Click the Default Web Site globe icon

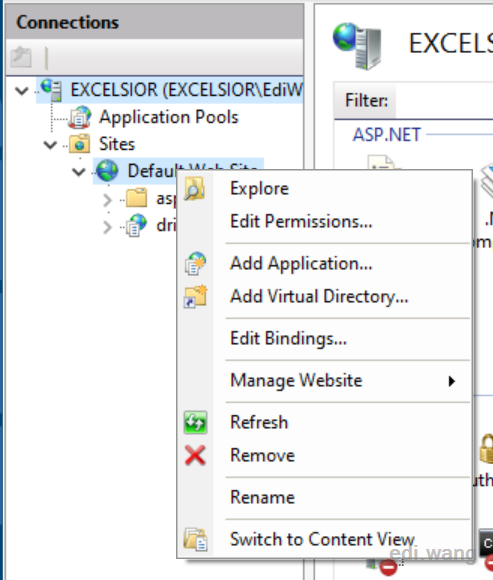click(x=107, y=171)
